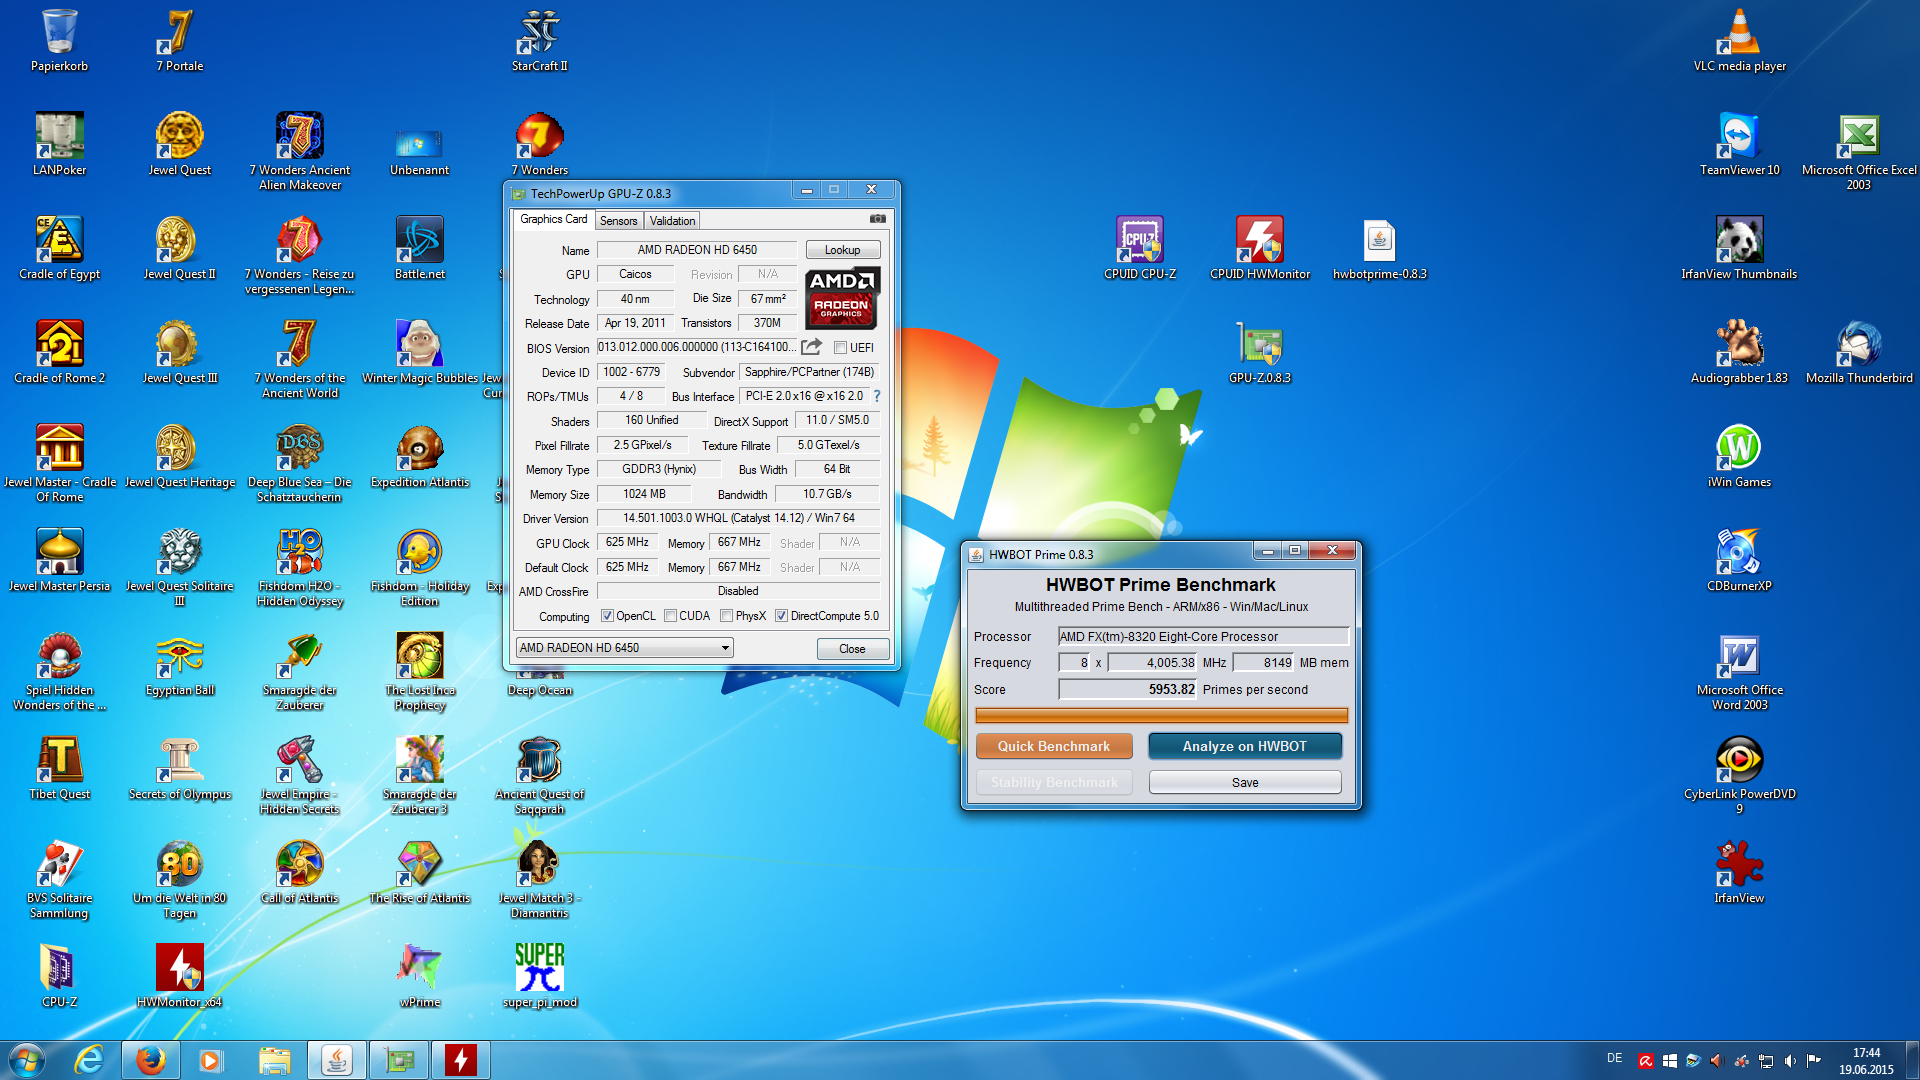Click the Processor name field in HWBOT Prime
The width and height of the screenshot is (1920, 1080).
click(x=1204, y=636)
